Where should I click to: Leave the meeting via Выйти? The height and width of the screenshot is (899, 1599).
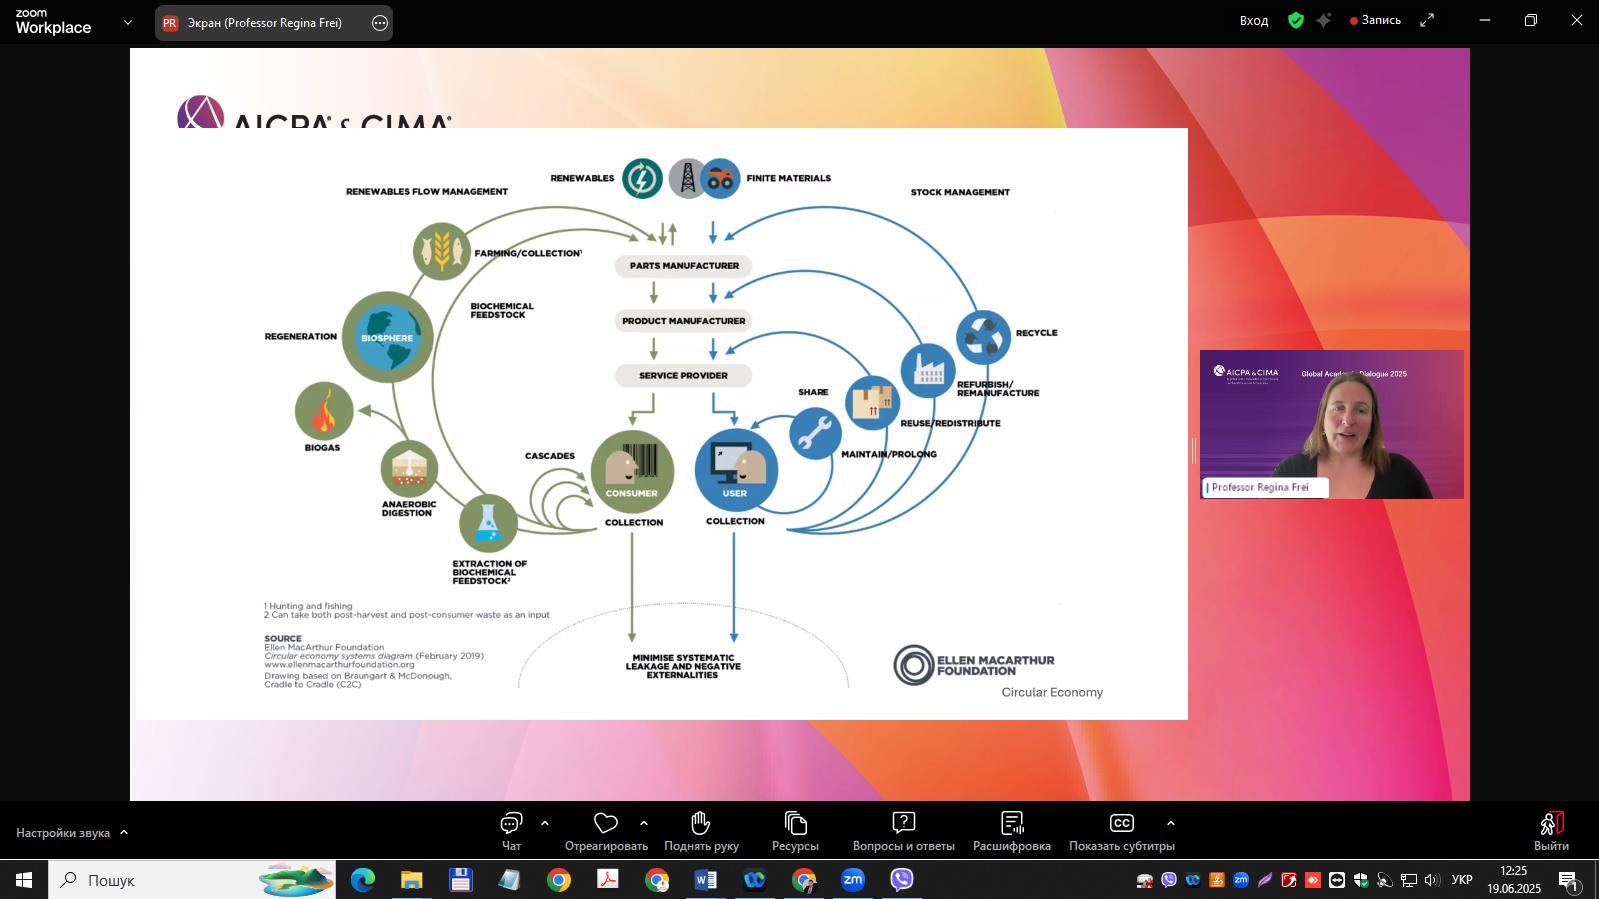coord(1551,831)
